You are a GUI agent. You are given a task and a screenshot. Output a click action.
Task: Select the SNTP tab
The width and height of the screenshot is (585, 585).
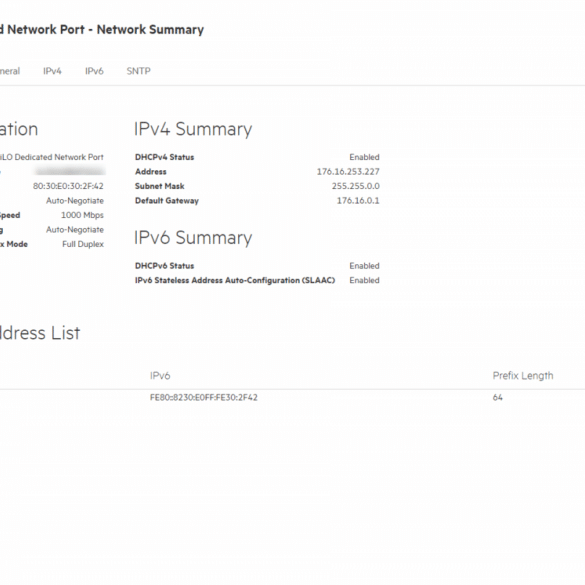[x=138, y=71]
